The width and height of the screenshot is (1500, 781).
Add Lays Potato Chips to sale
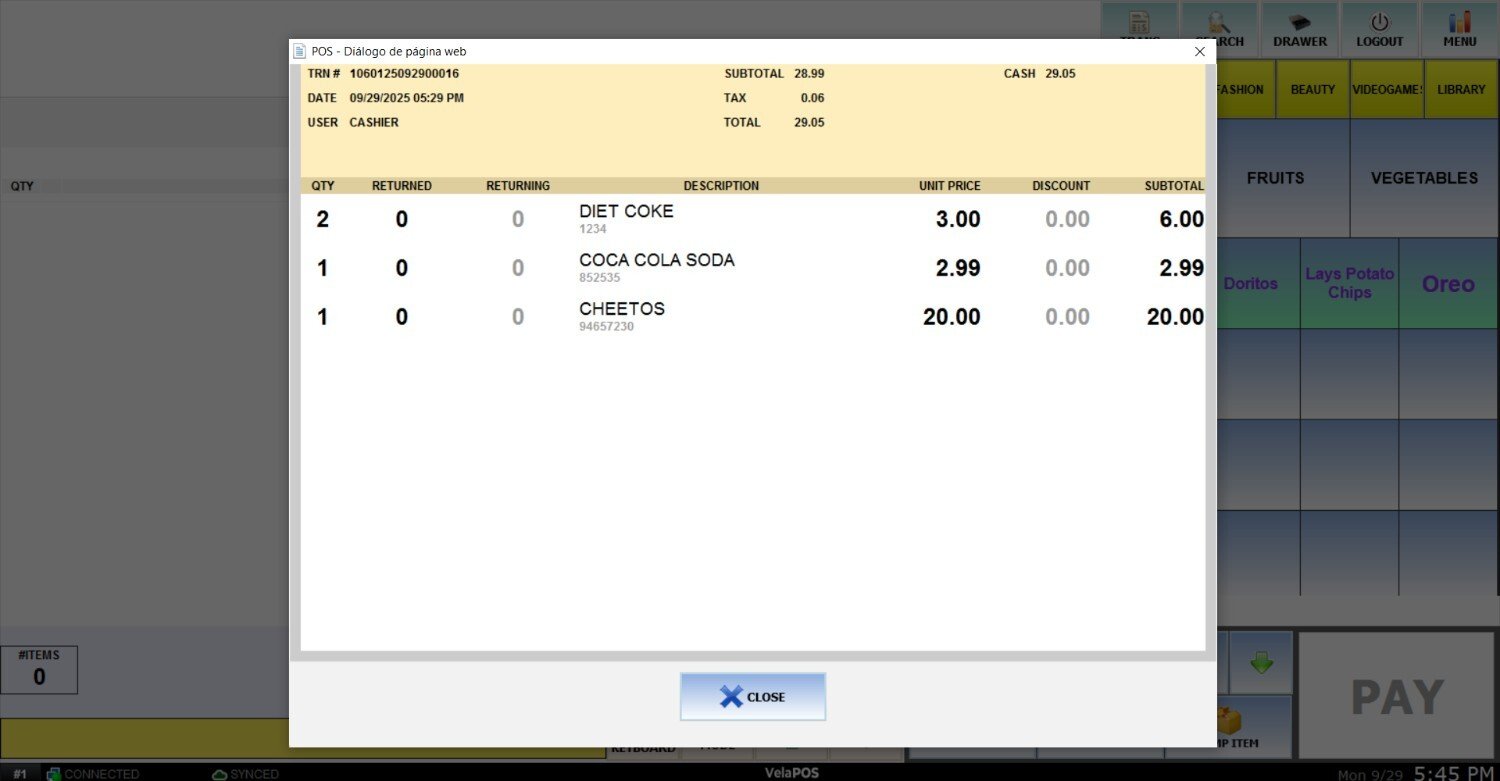coord(1349,284)
